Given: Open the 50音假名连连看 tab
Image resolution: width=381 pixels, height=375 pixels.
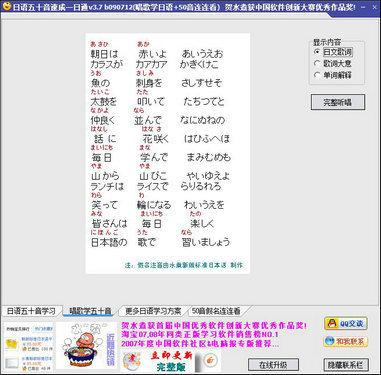Looking at the screenshot, I should coord(216,311).
